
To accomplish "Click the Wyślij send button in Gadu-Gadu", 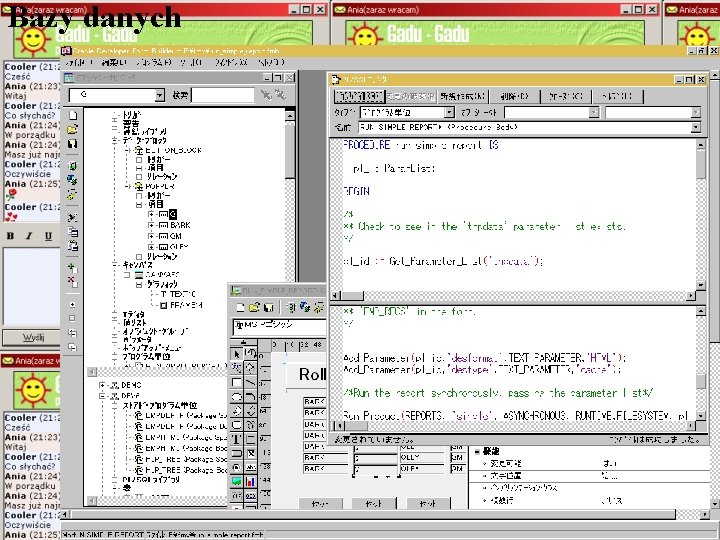I will 31,338.
